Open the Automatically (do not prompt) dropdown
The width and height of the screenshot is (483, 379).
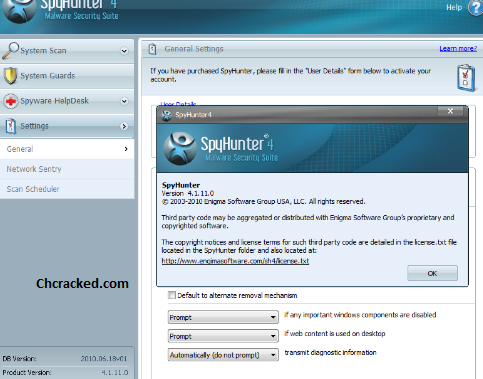coord(223,355)
